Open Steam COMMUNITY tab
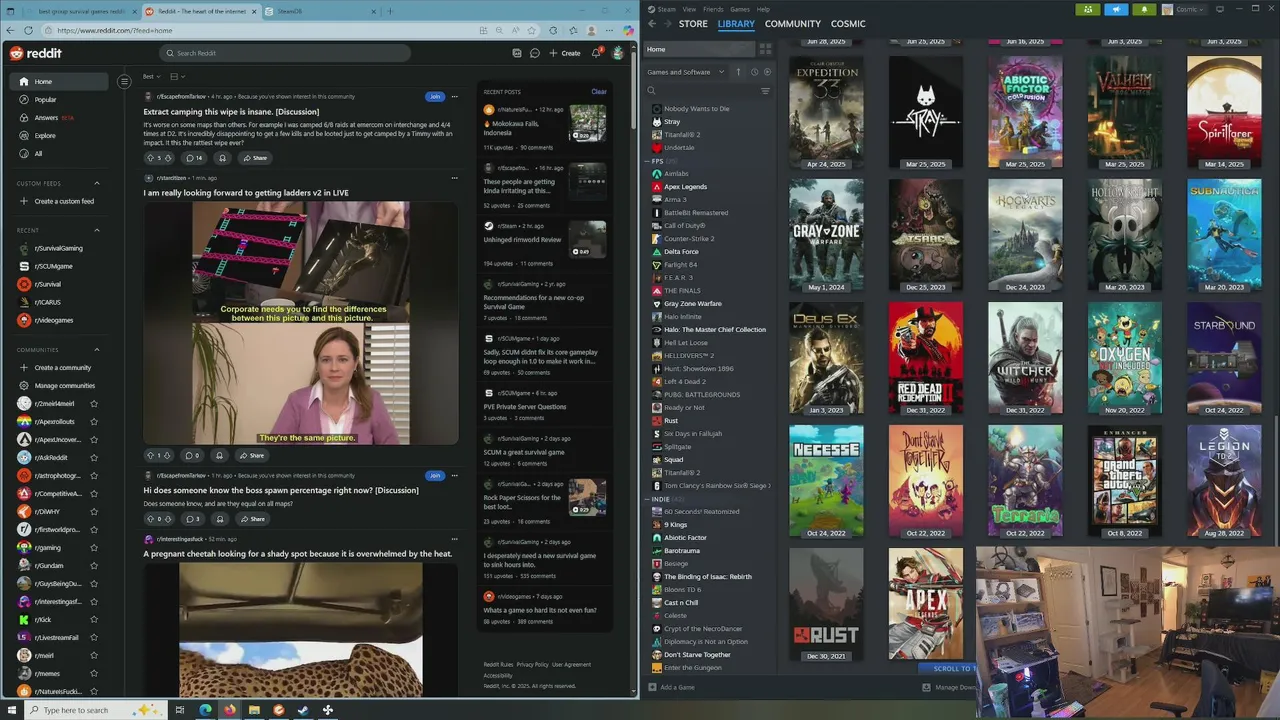1280x720 pixels. tap(793, 24)
